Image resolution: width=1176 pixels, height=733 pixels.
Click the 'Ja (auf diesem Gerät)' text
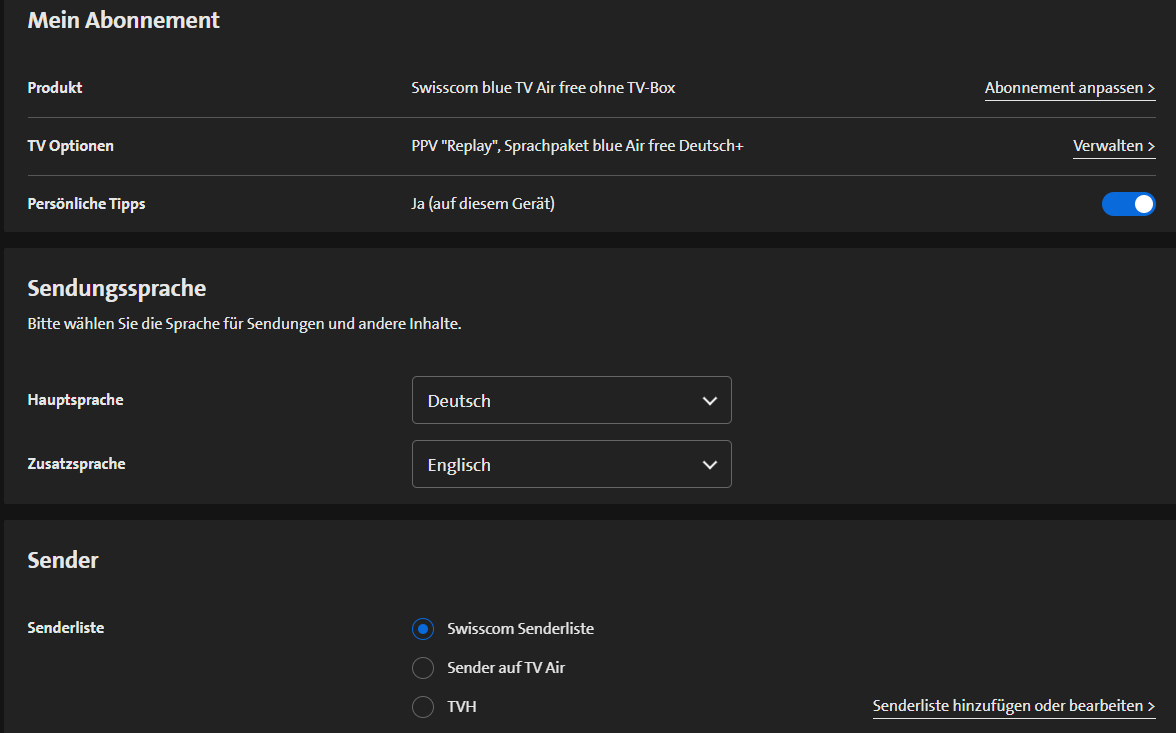483,204
